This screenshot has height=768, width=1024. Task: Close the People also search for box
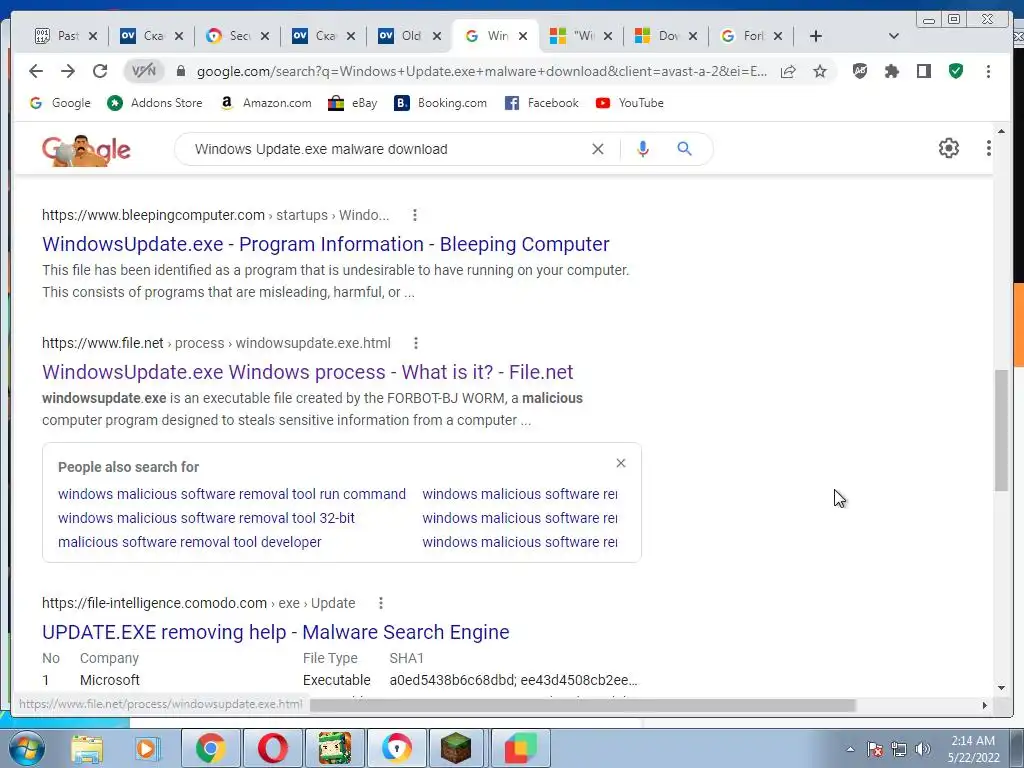[x=621, y=463]
